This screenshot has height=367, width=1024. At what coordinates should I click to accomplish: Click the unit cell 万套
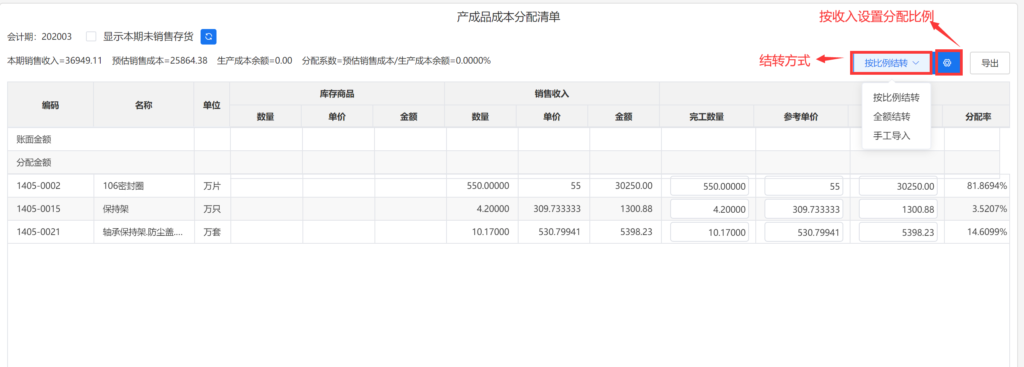coord(212,232)
